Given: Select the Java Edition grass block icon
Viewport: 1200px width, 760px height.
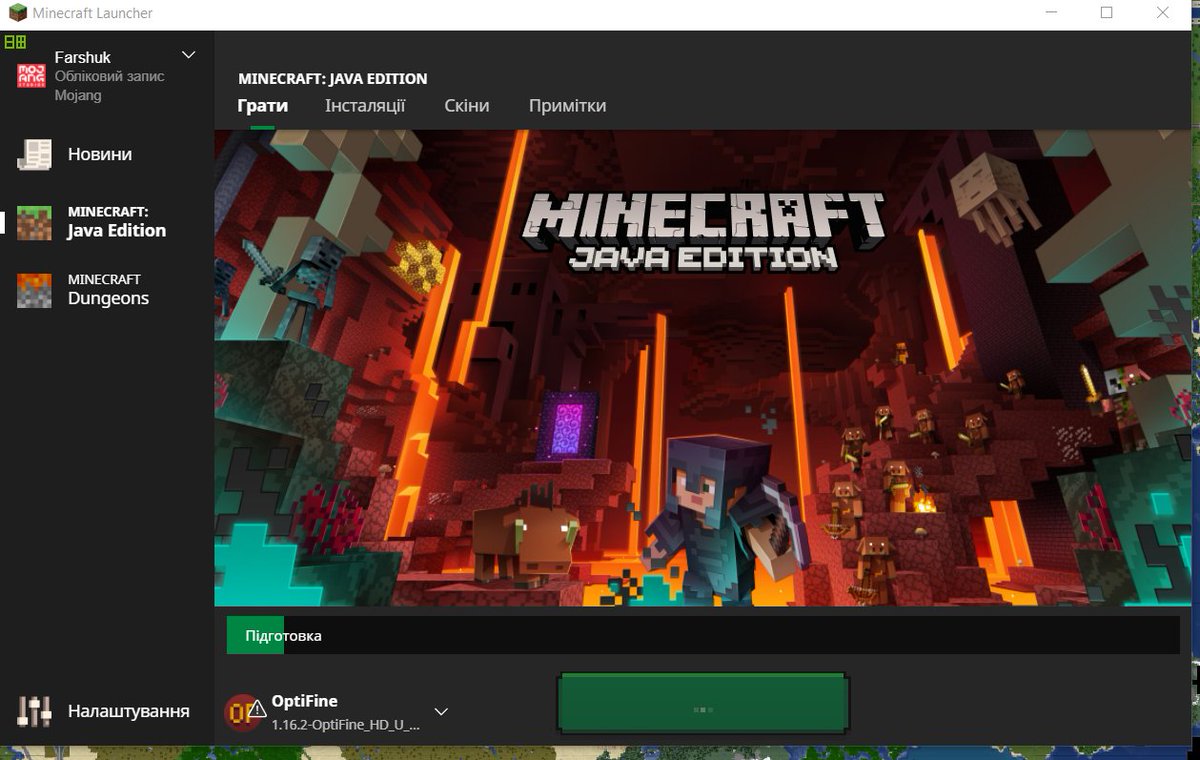Looking at the screenshot, I should tap(34, 222).
